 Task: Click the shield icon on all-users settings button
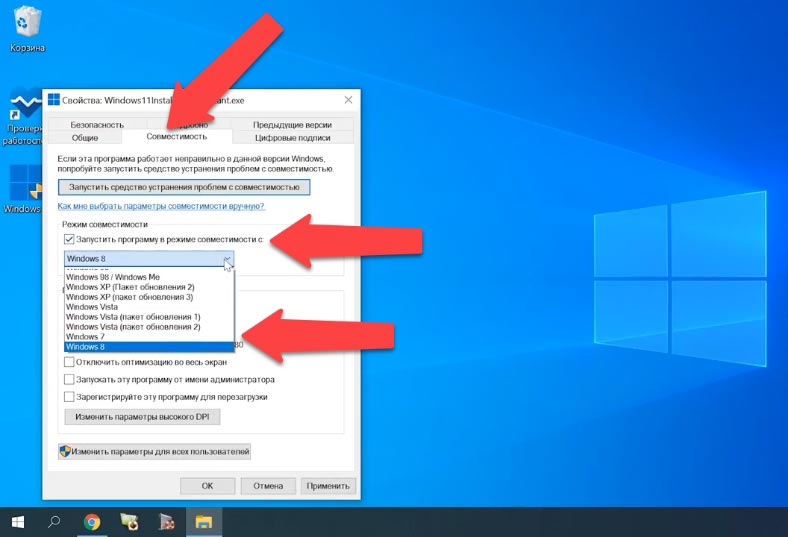(65, 451)
